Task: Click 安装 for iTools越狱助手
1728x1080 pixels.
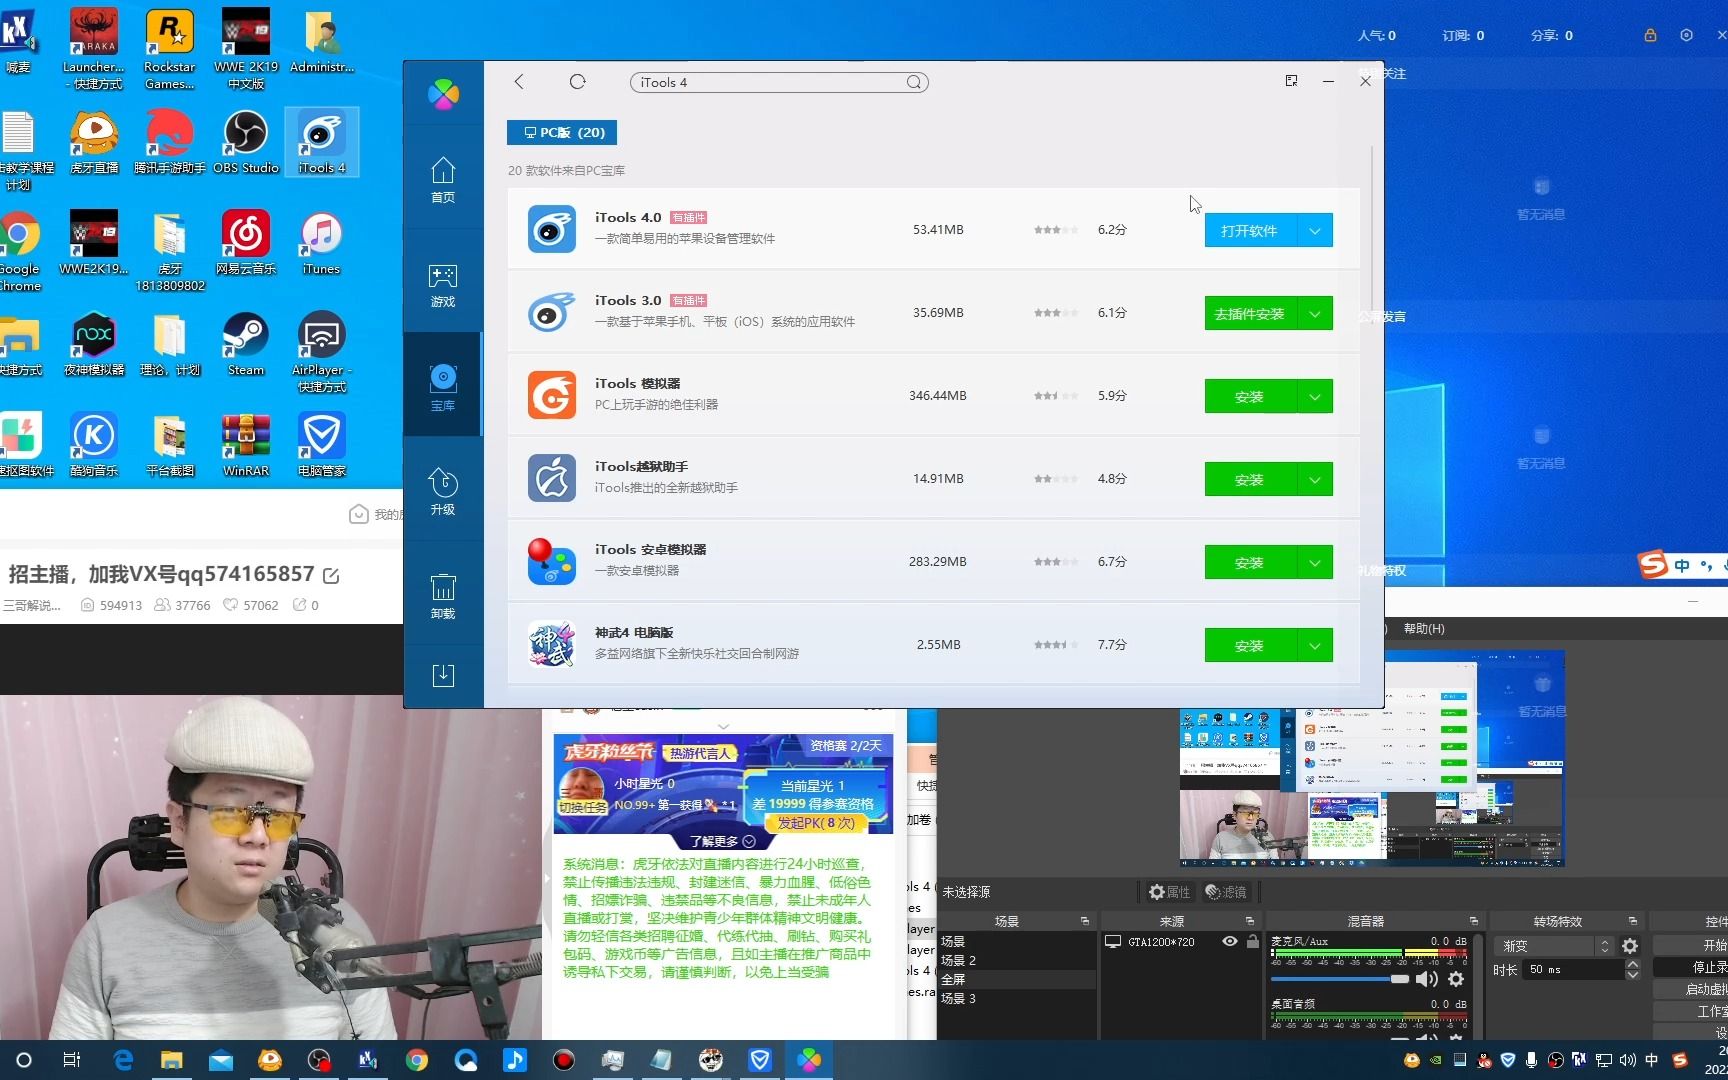Action: (x=1250, y=479)
